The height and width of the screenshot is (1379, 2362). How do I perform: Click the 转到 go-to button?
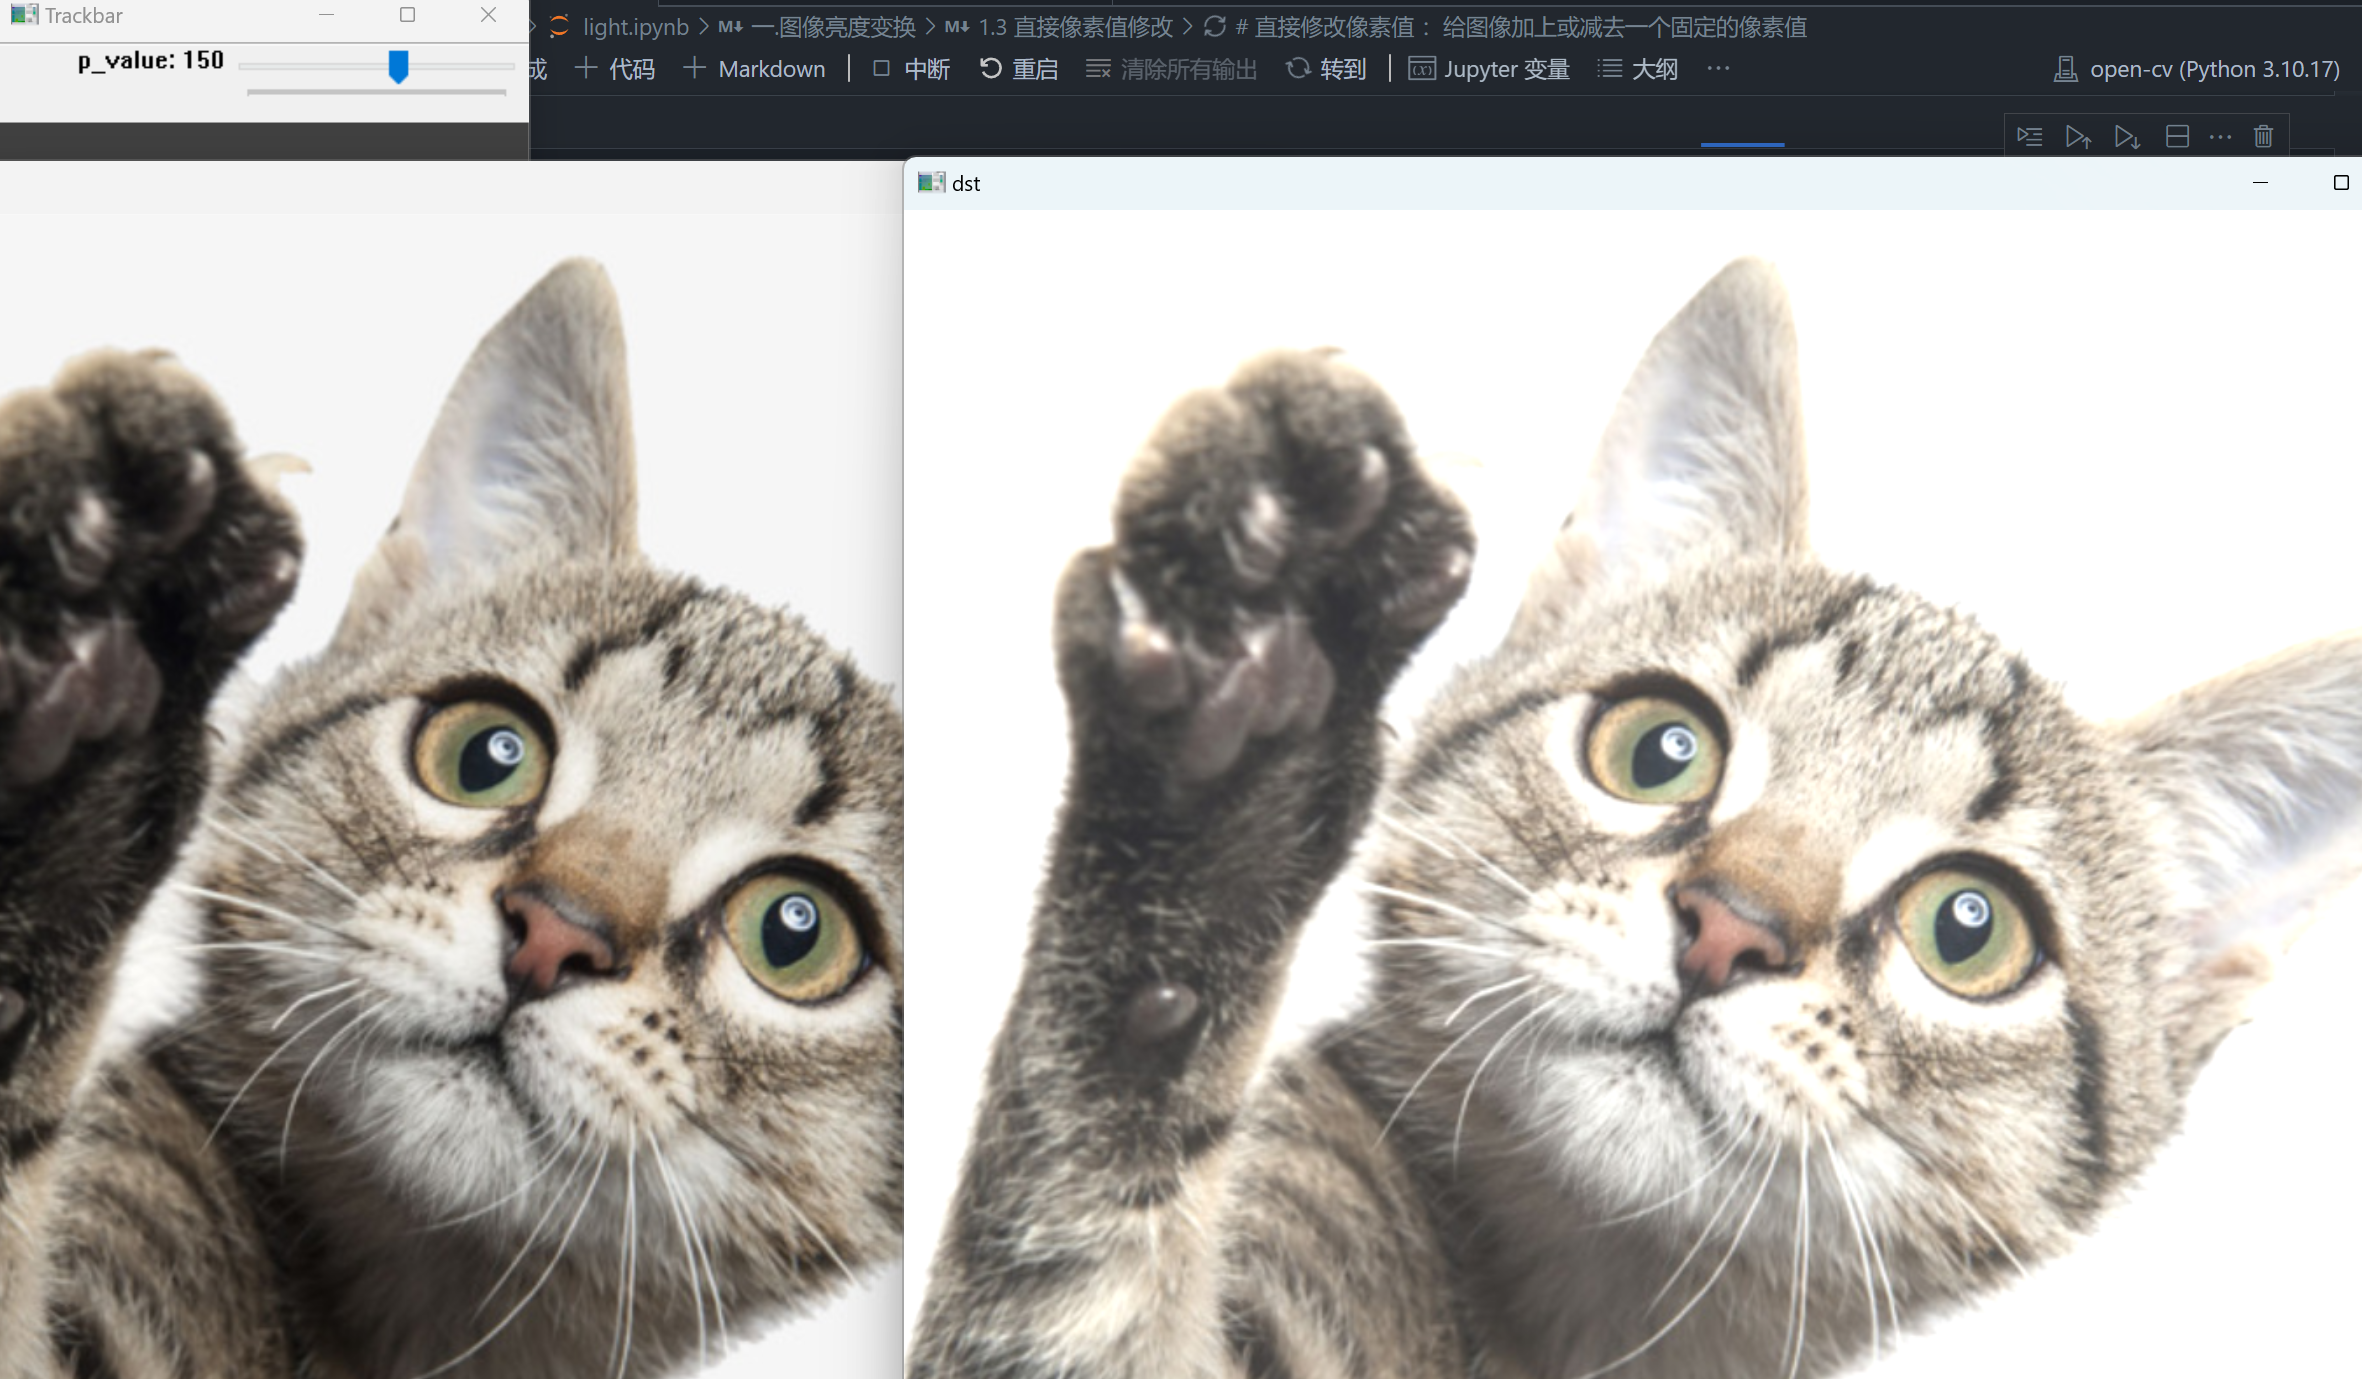(1326, 69)
